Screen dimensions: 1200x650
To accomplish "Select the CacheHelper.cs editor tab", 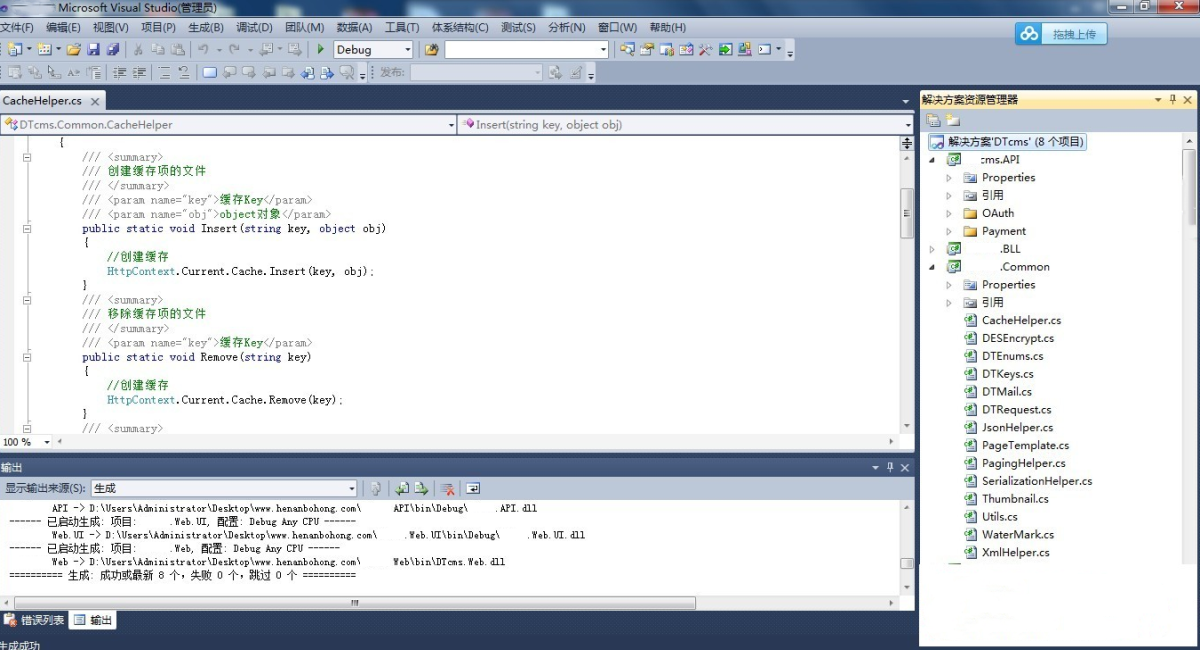I will pyautogui.click(x=42, y=101).
